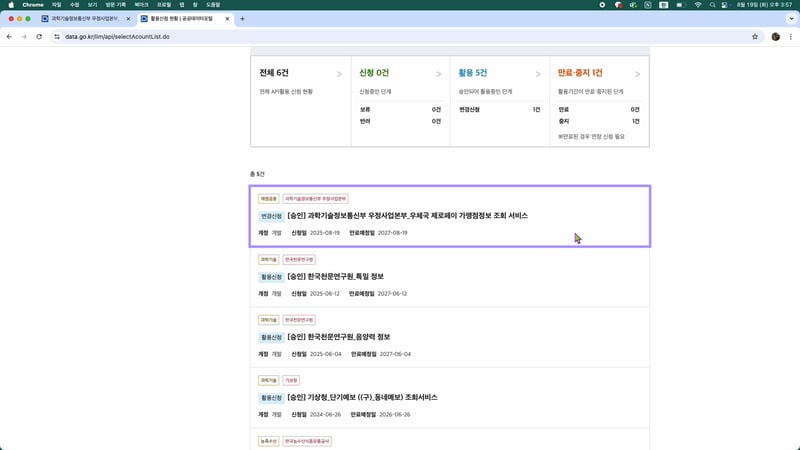Open the 방문 기록 menu

pos(115,5)
